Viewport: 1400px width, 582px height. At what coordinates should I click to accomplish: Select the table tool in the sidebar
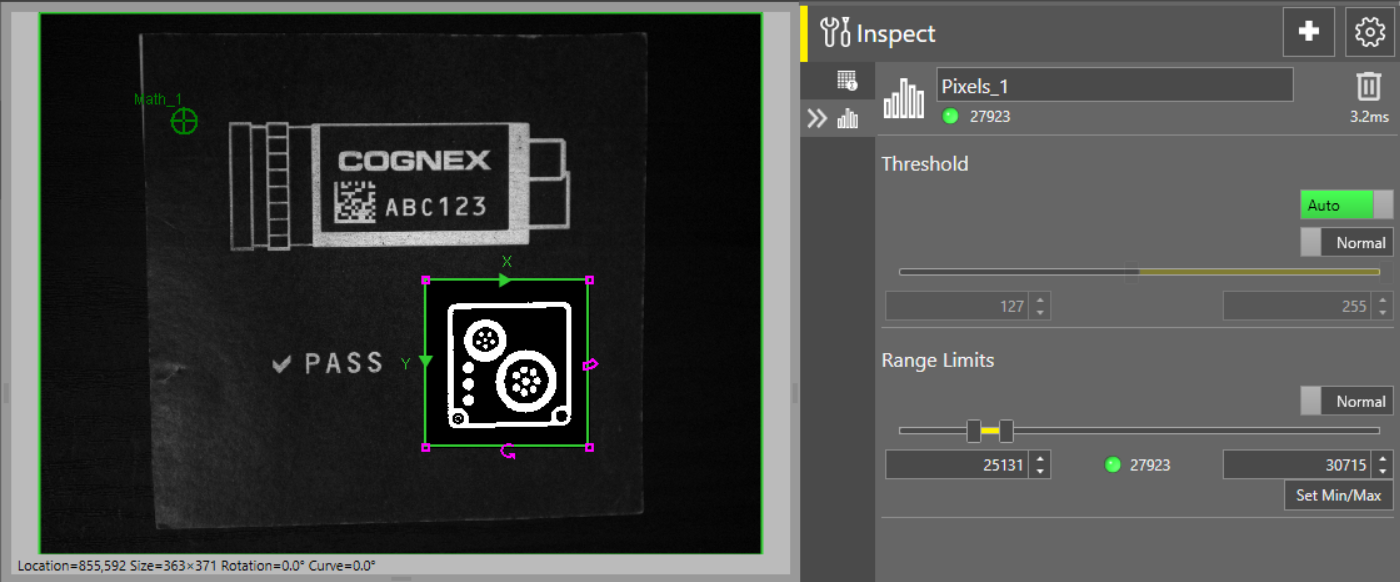[x=847, y=81]
